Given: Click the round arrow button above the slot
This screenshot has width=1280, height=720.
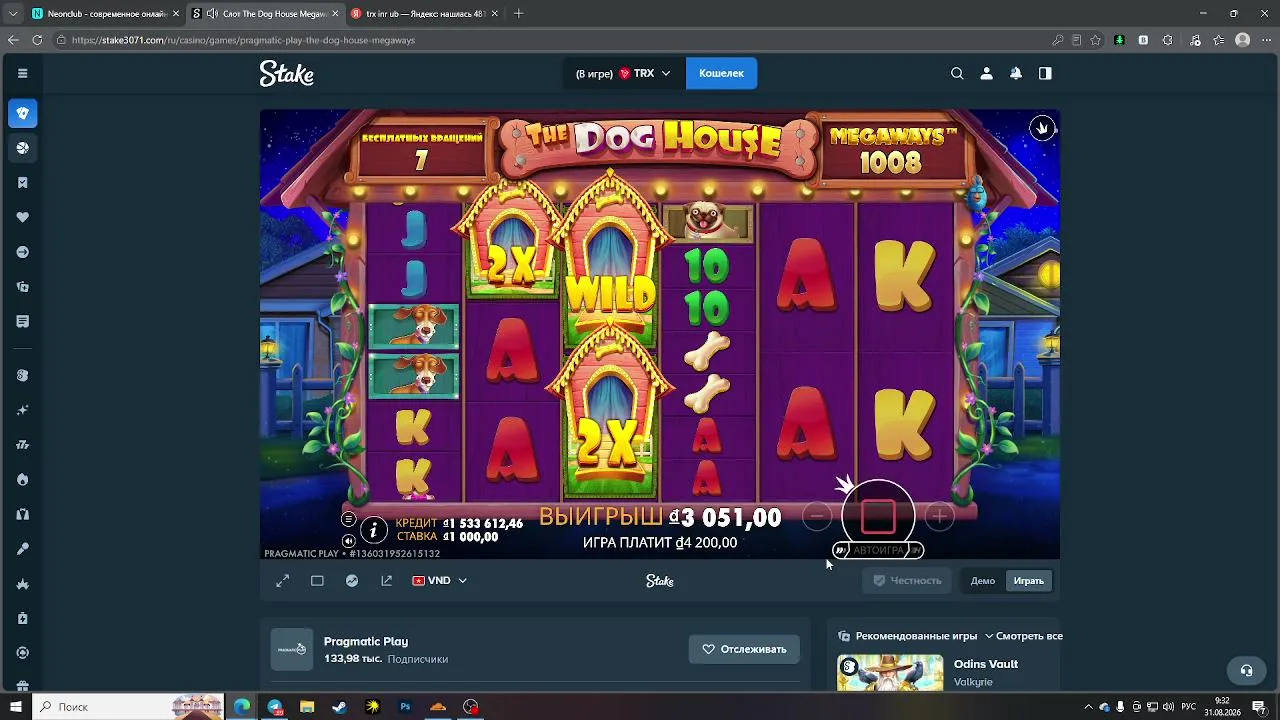Looking at the screenshot, I should tap(1043, 128).
